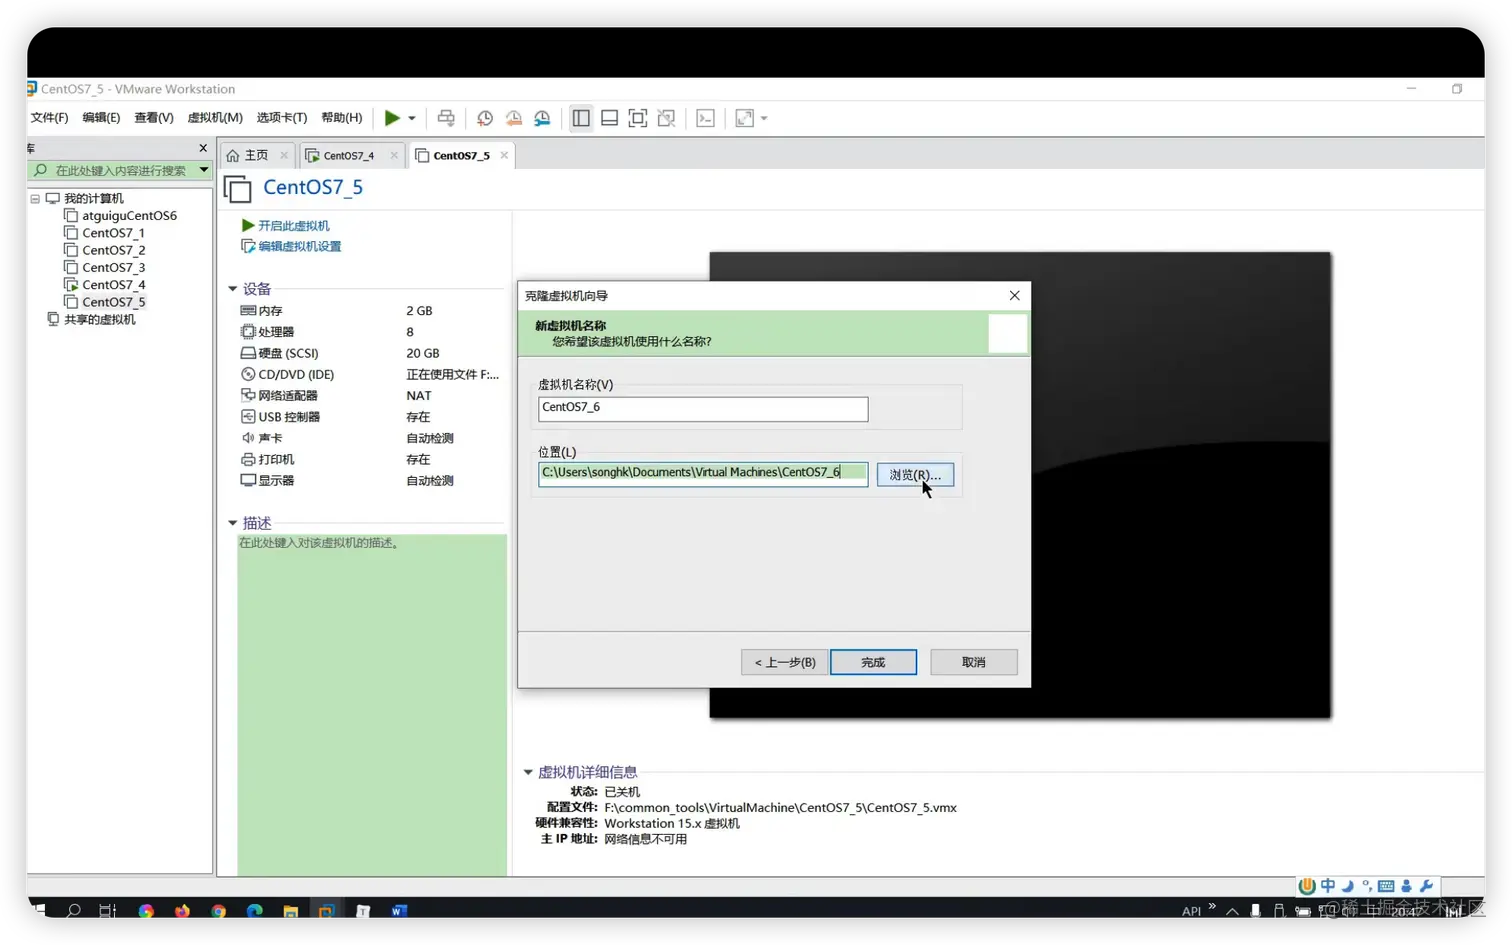The image size is (1512, 945).
Task: Click the stretch guest display icon
Action: [744, 118]
